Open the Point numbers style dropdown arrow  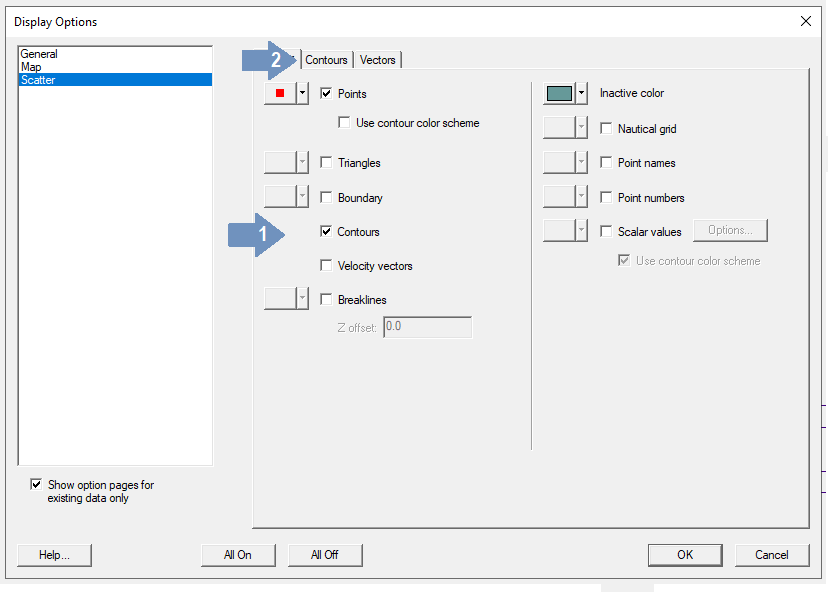coord(581,196)
